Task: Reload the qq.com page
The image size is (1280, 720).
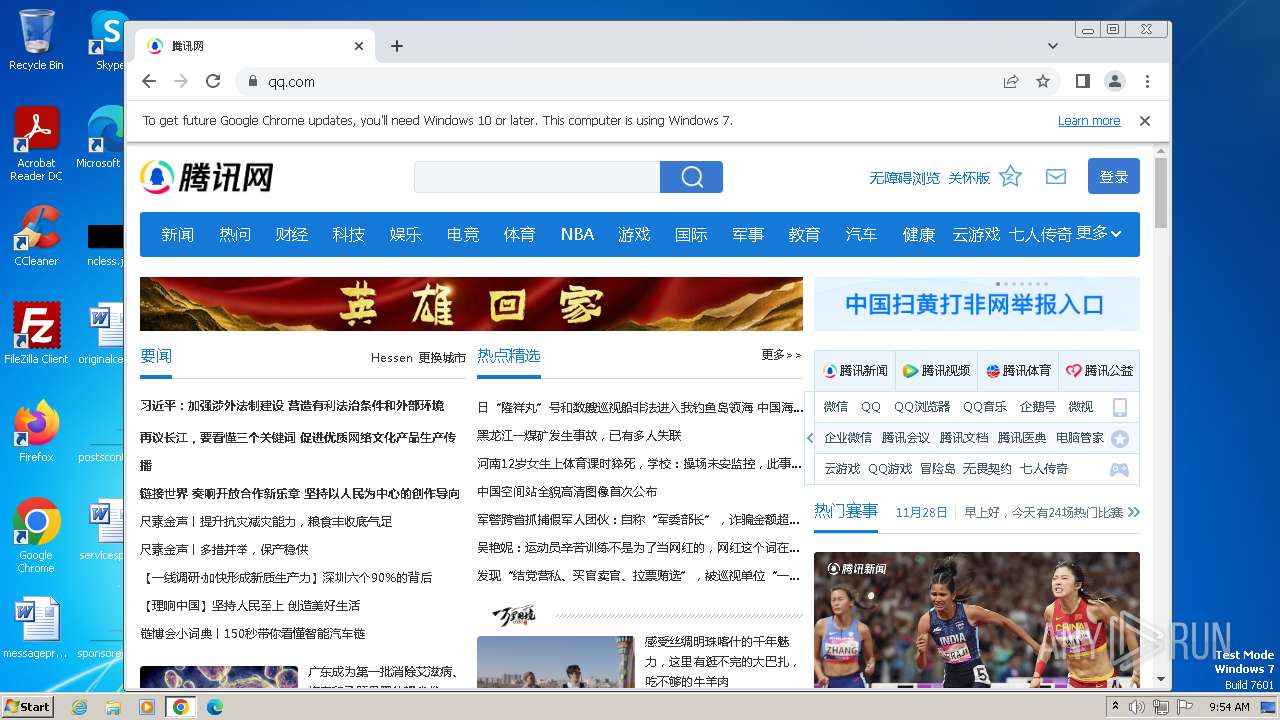Action: point(213,81)
